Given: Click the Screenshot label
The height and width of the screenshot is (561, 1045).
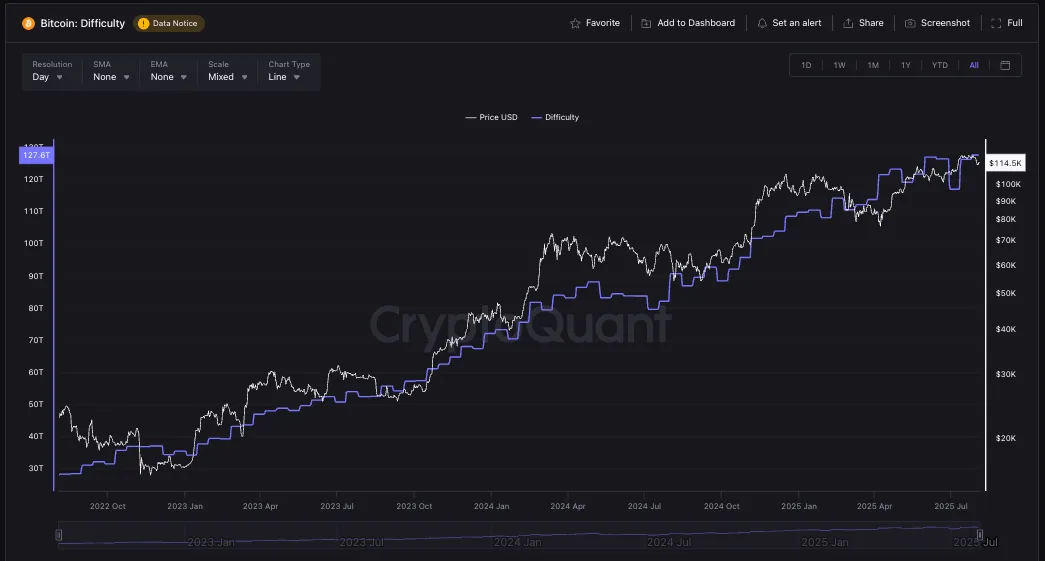Looking at the screenshot, I should [x=945, y=23].
